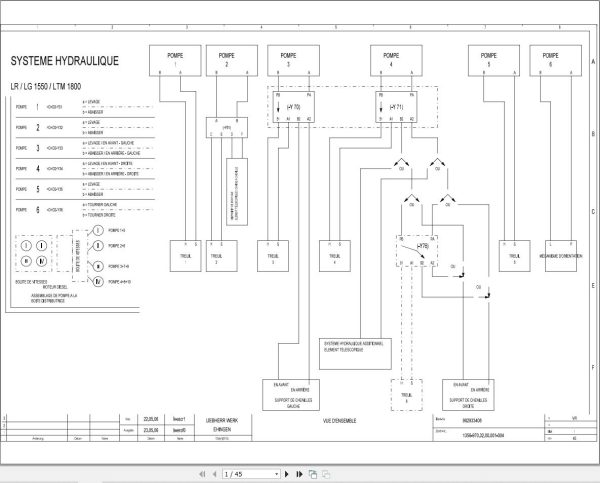Click the 23.05.06 date cell

click(x=151, y=430)
